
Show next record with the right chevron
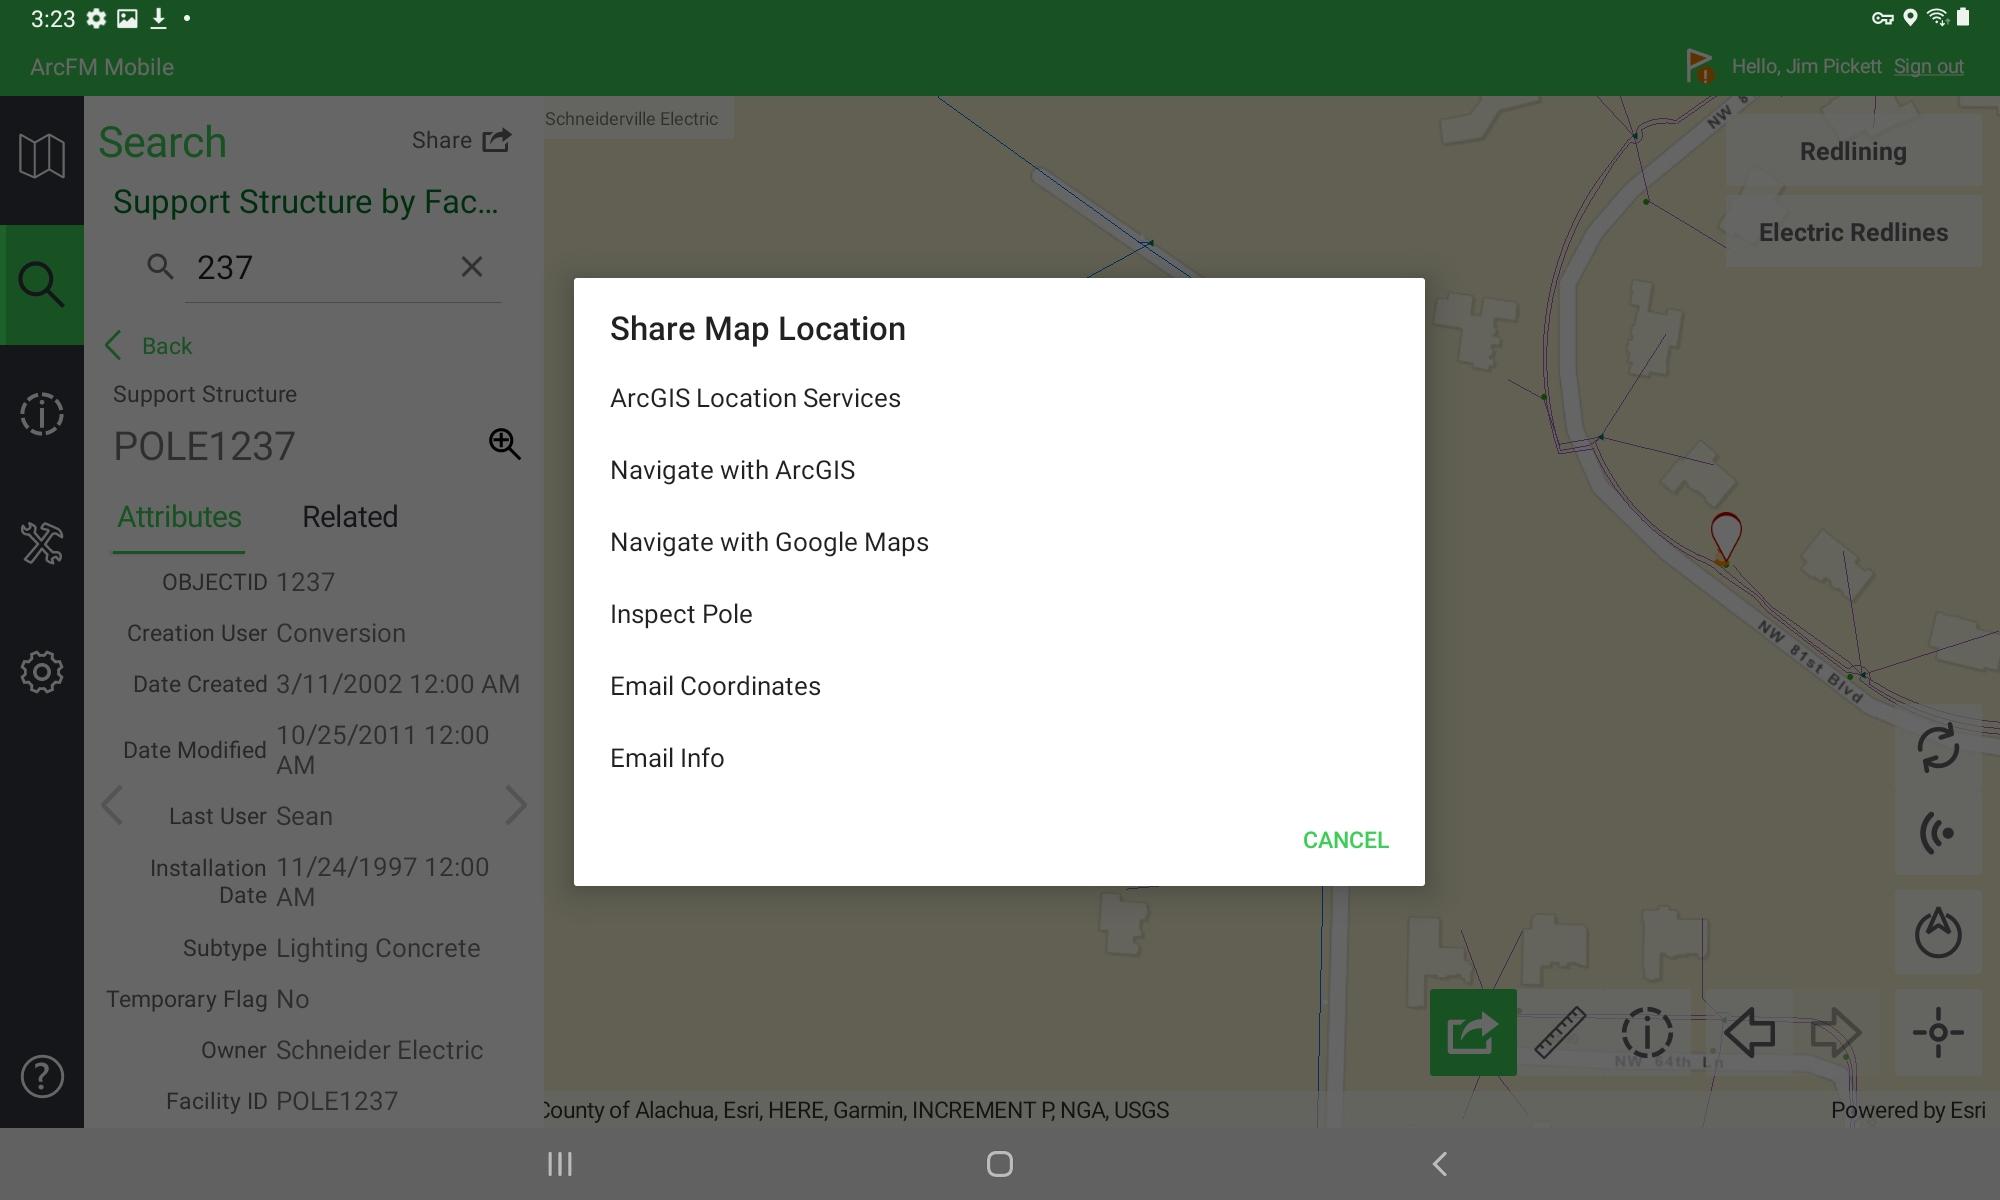pos(515,805)
